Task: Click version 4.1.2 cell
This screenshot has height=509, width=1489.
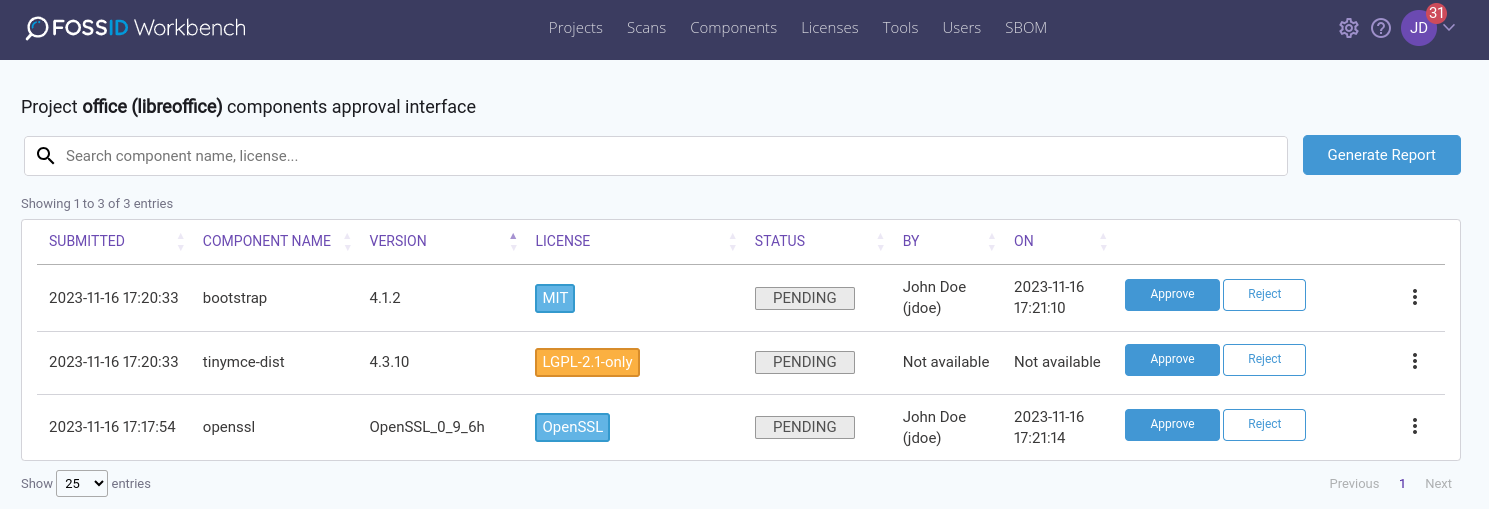Action: click(385, 298)
